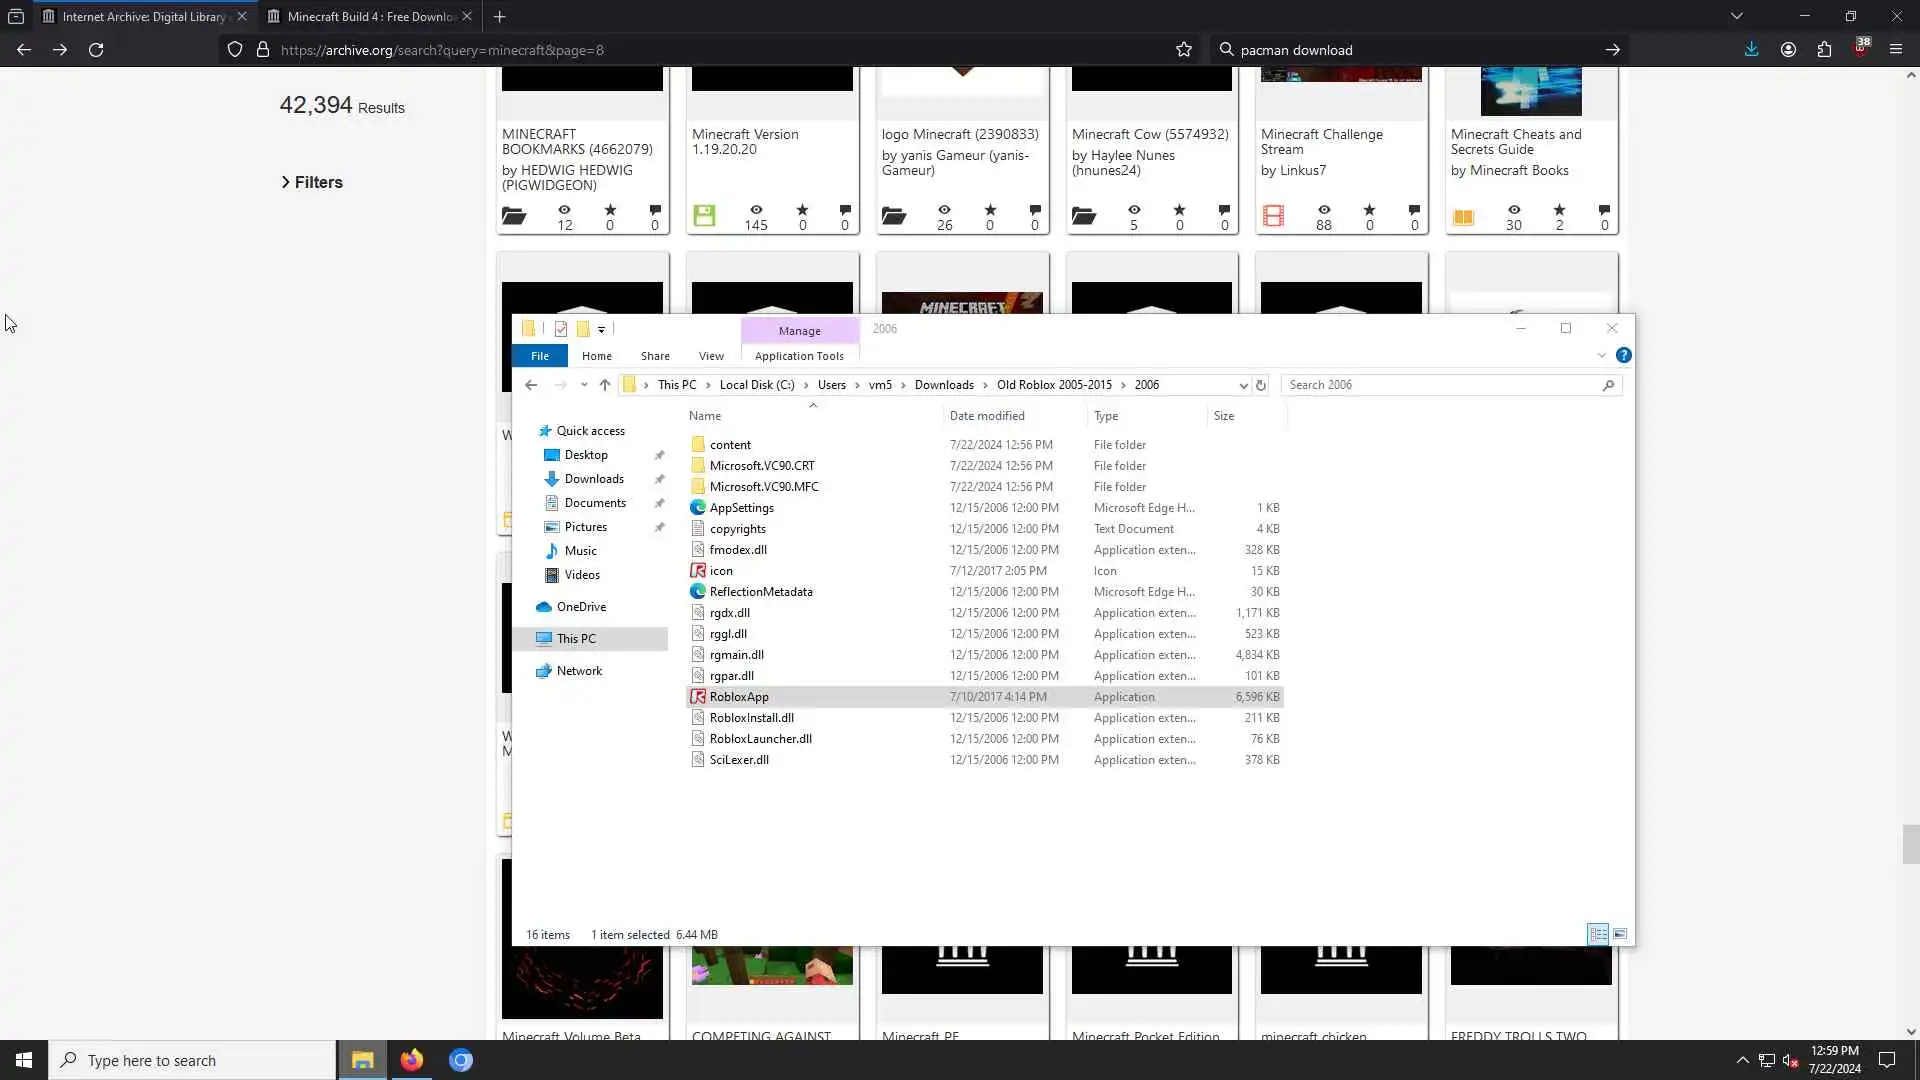
Task: Open the View ribbon tab
Action: (x=711, y=356)
